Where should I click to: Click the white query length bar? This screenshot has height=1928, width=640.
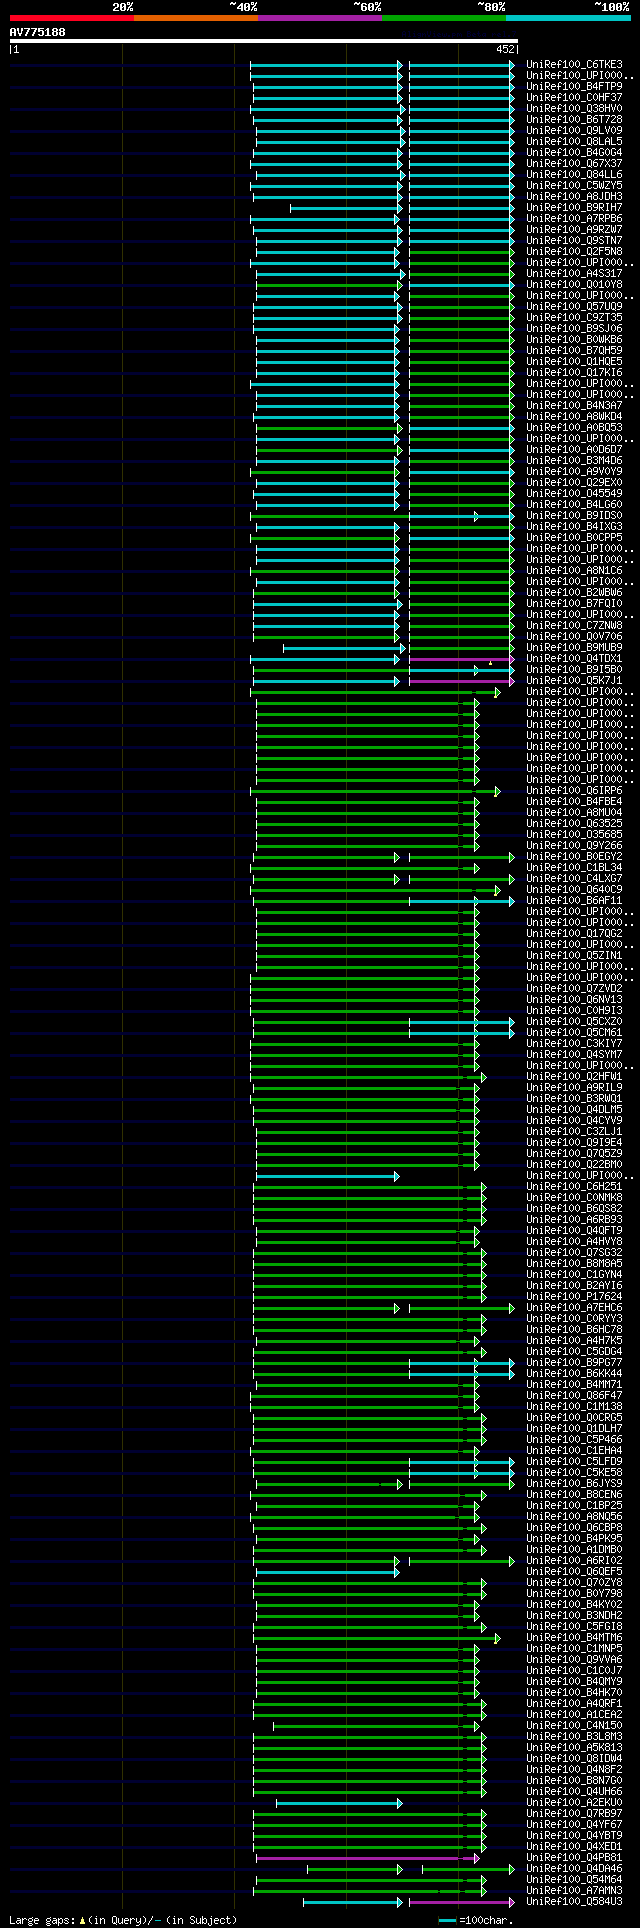click(x=263, y=41)
